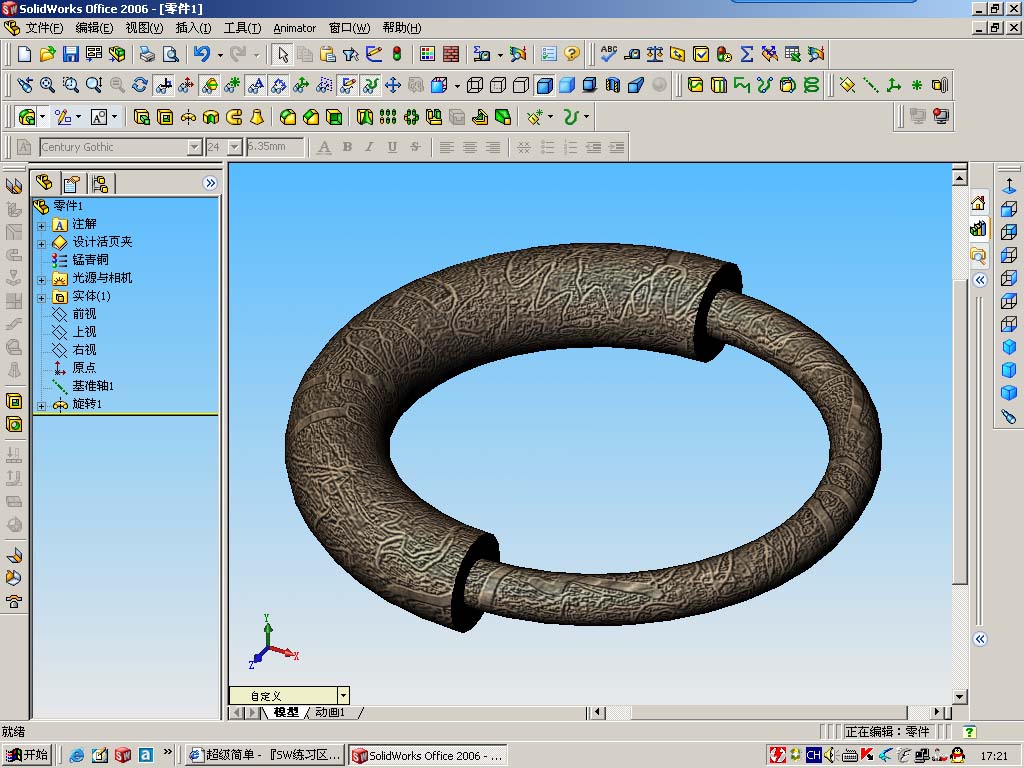
Task: Create a new document
Action: 25,54
